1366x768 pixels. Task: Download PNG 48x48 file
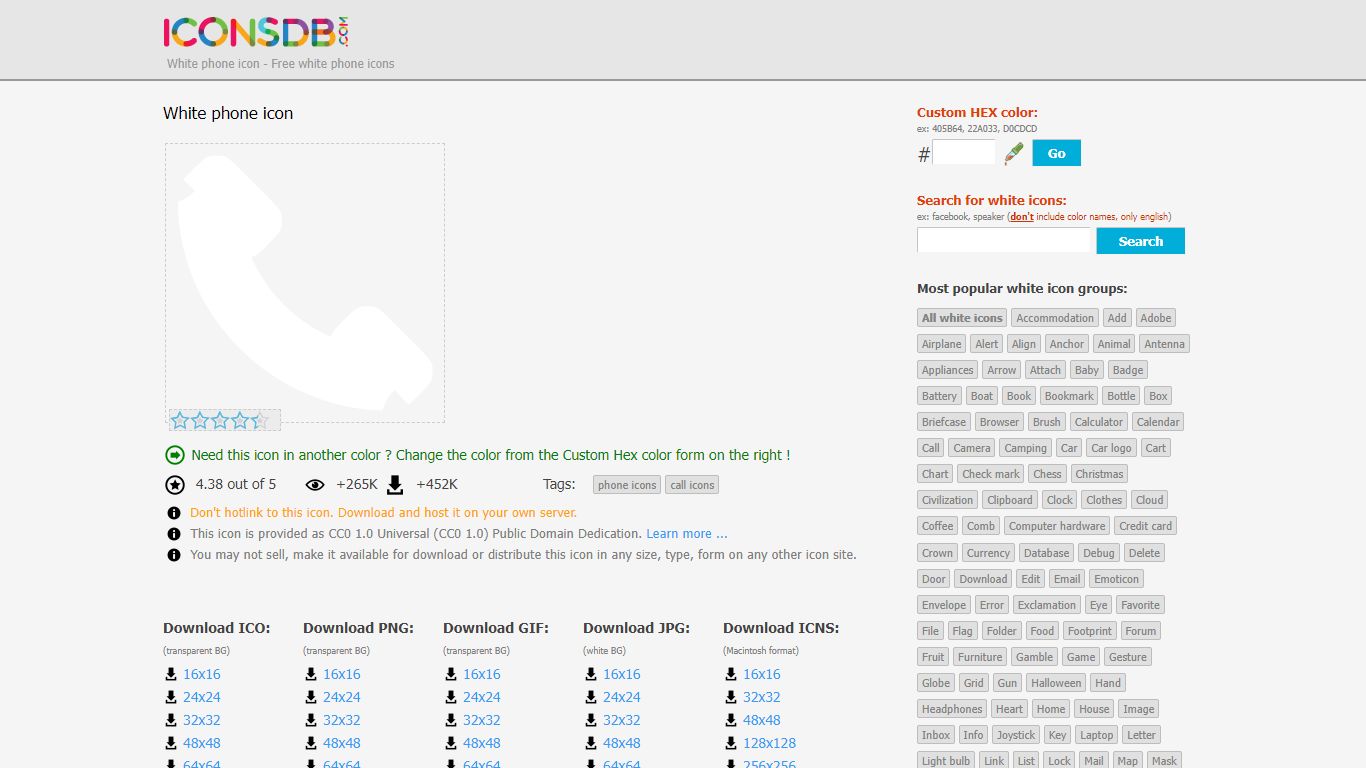(x=342, y=744)
